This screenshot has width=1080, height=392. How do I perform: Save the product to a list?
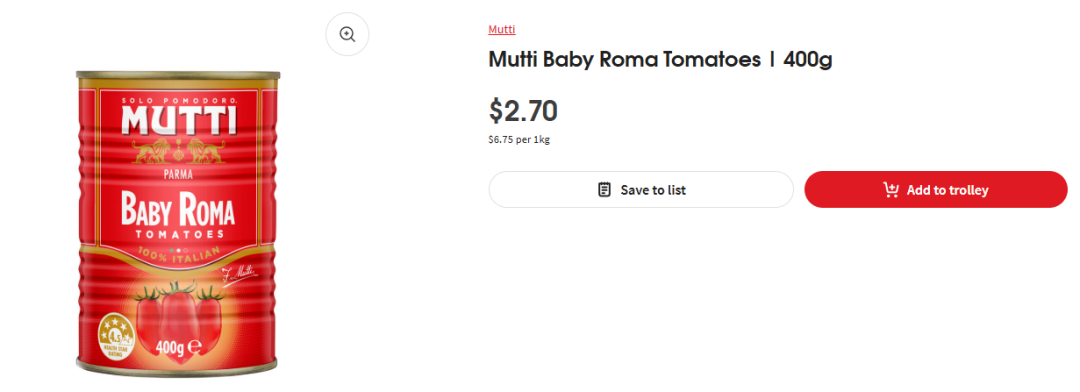click(641, 189)
